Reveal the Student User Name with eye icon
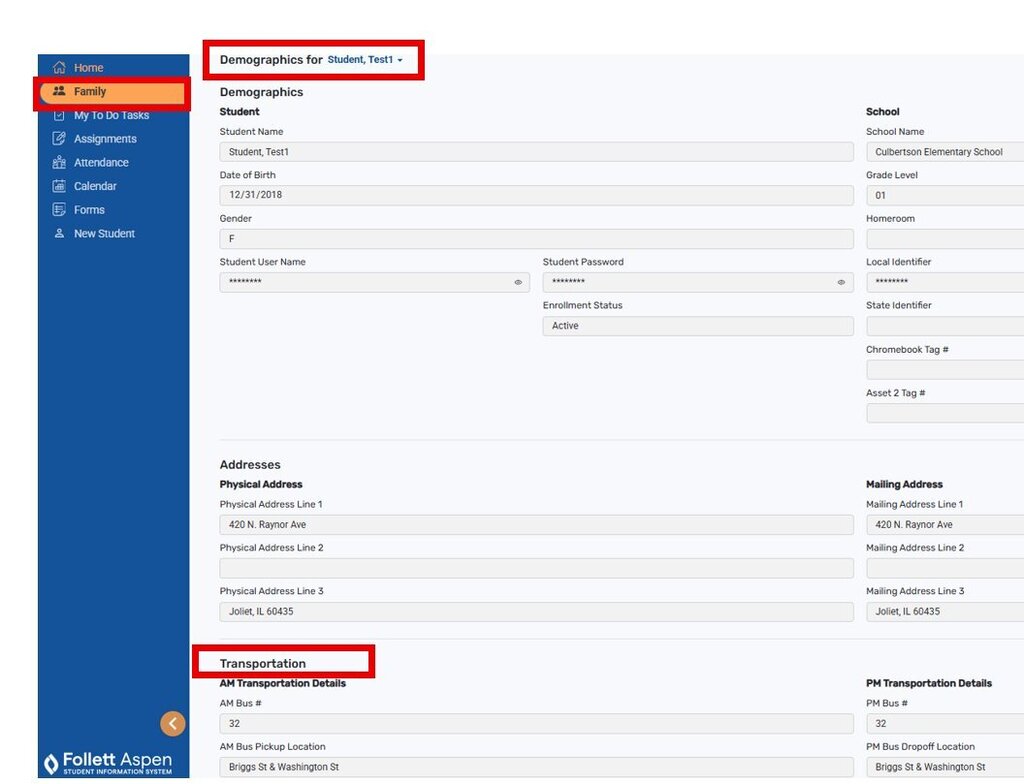Viewport: 1024px width, 784px height. tap(518, 282)
